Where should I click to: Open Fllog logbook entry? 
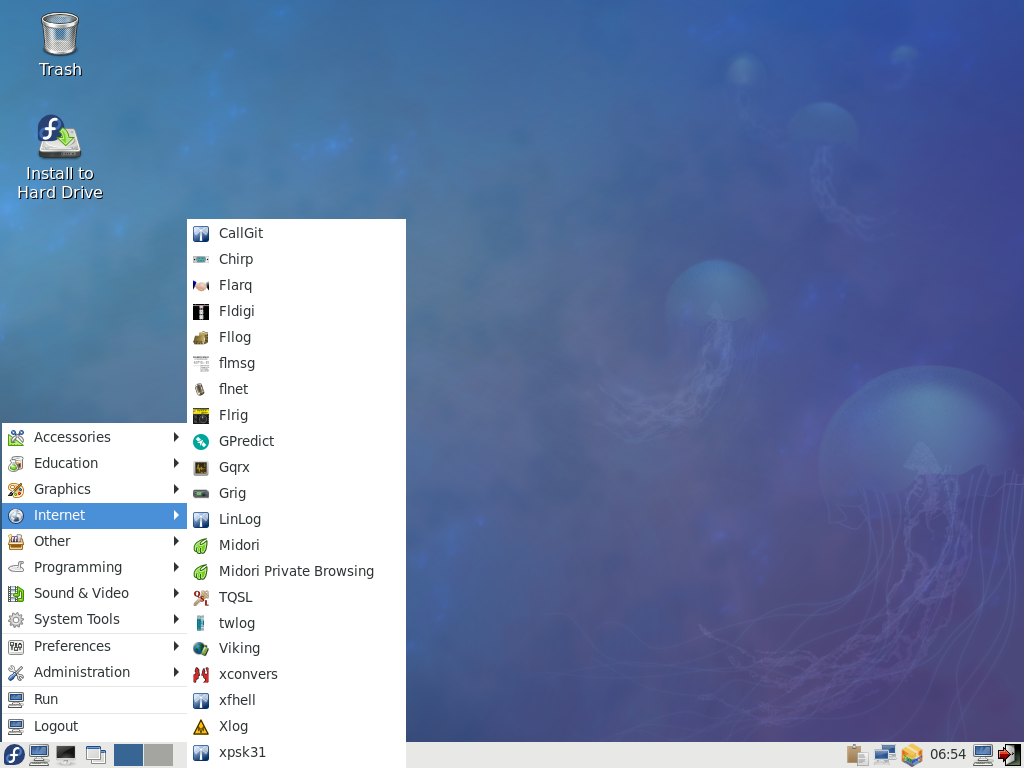pos(296,338)
